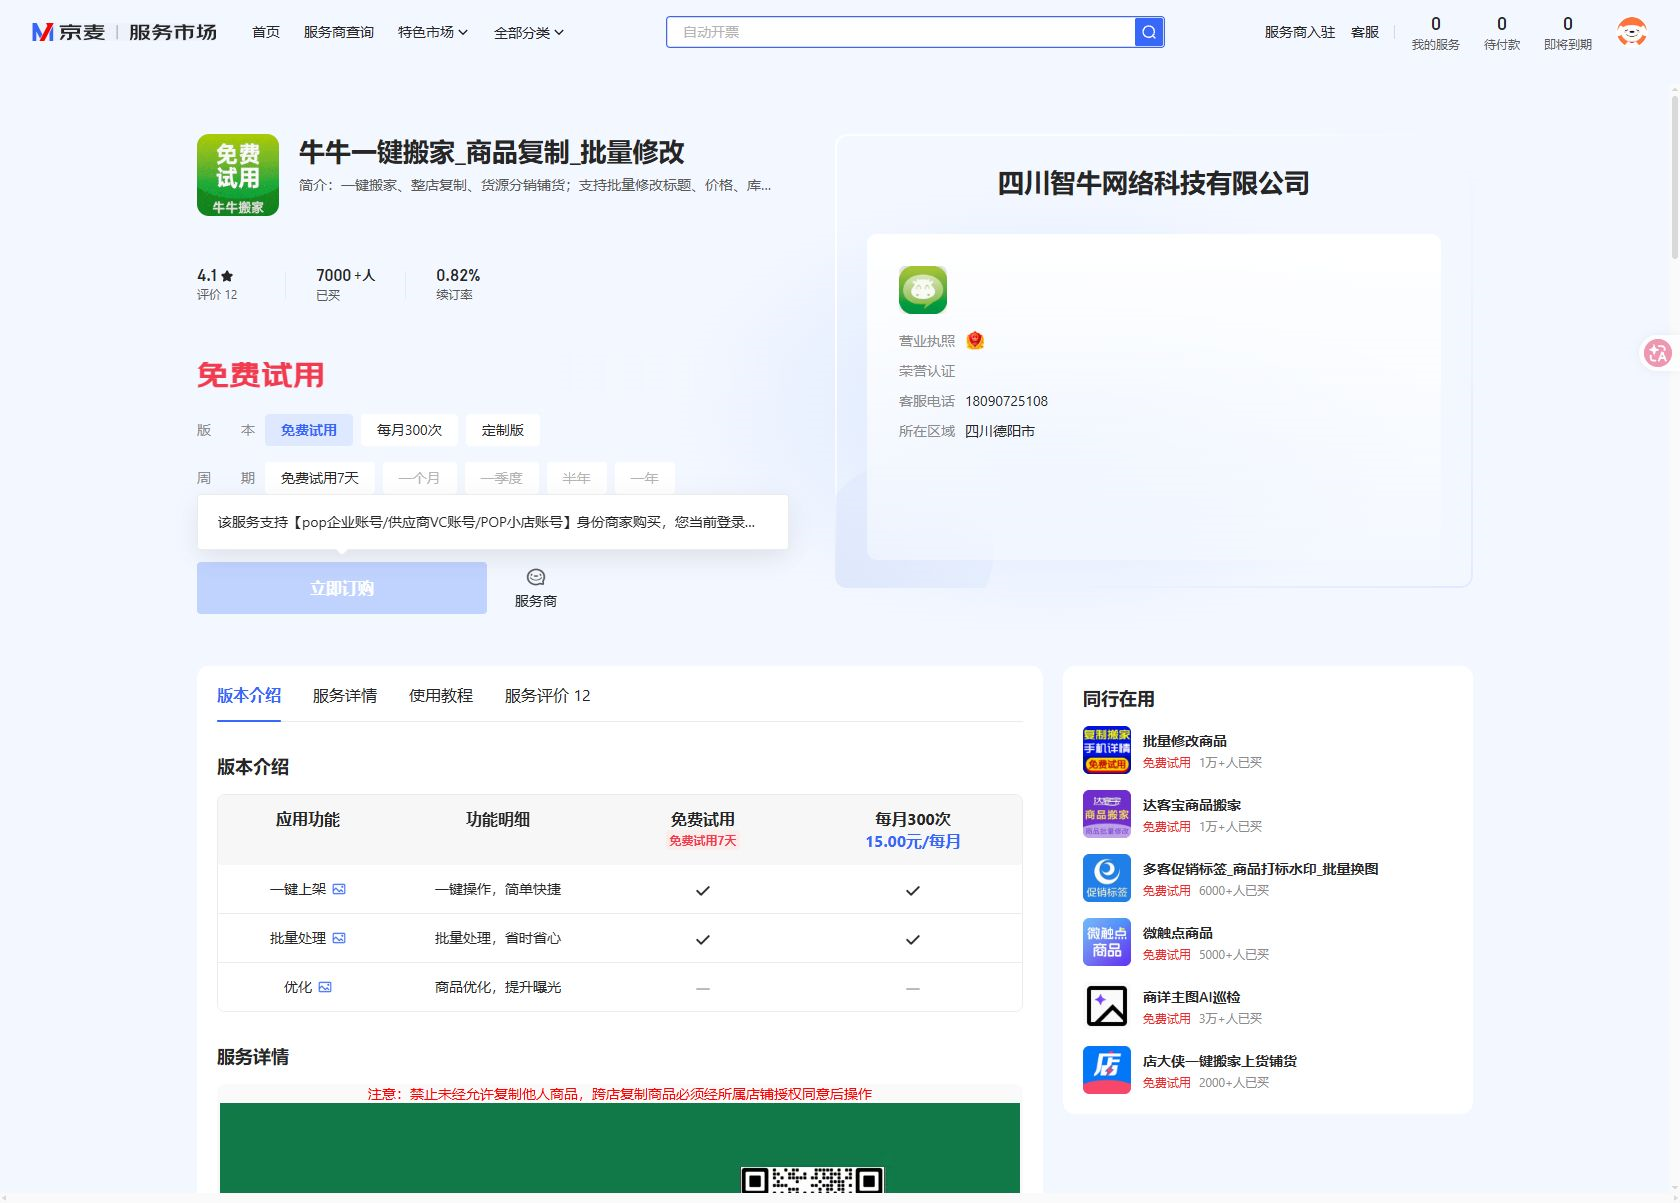1680x1203 pixels.
Task: Click the 营业执照 badge icon
Action: click(975, 341)
